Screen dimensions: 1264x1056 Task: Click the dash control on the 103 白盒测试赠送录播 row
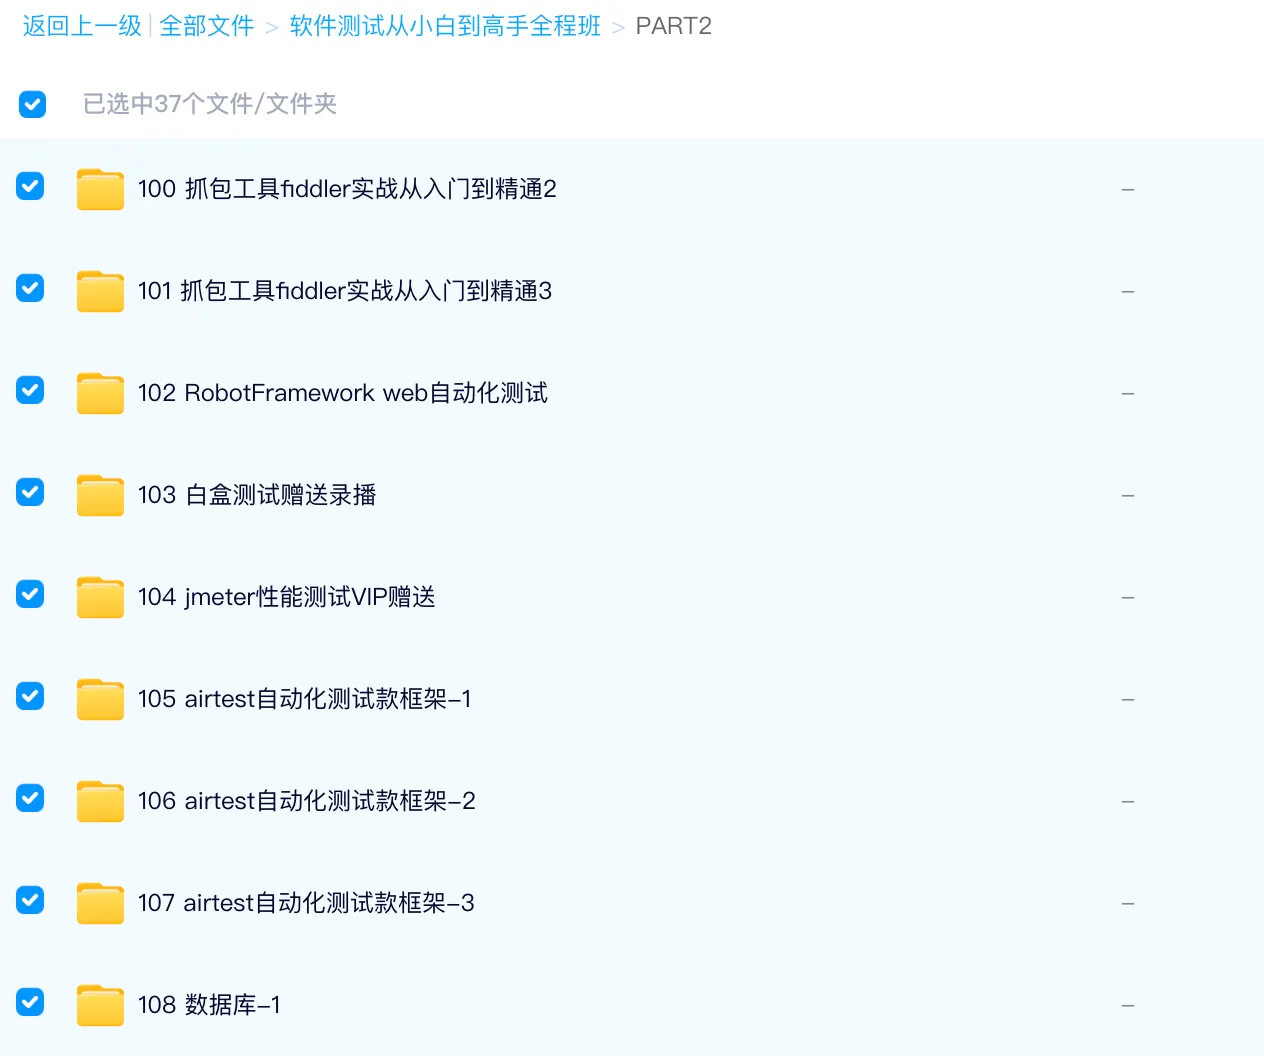[x=1128, y=495]
